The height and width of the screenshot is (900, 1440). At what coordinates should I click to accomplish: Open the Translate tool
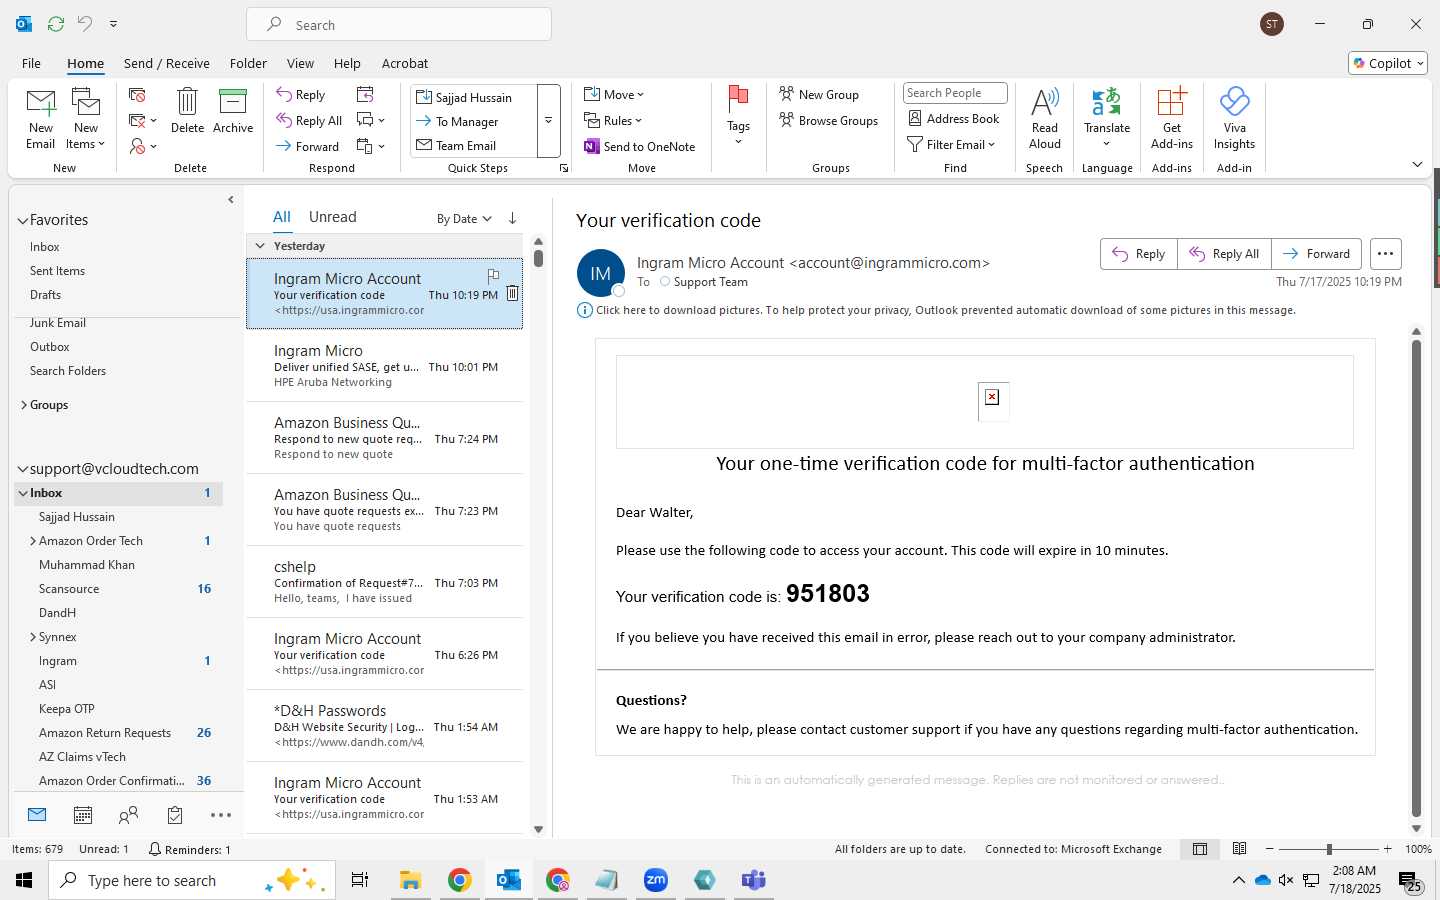coord(1107,118)
